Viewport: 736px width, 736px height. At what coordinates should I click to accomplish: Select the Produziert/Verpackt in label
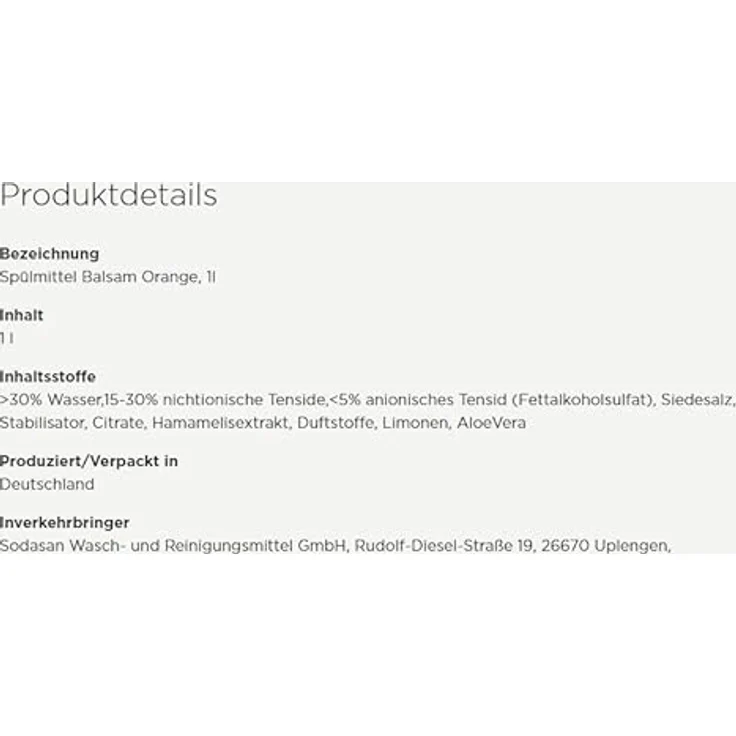[89, 461]
